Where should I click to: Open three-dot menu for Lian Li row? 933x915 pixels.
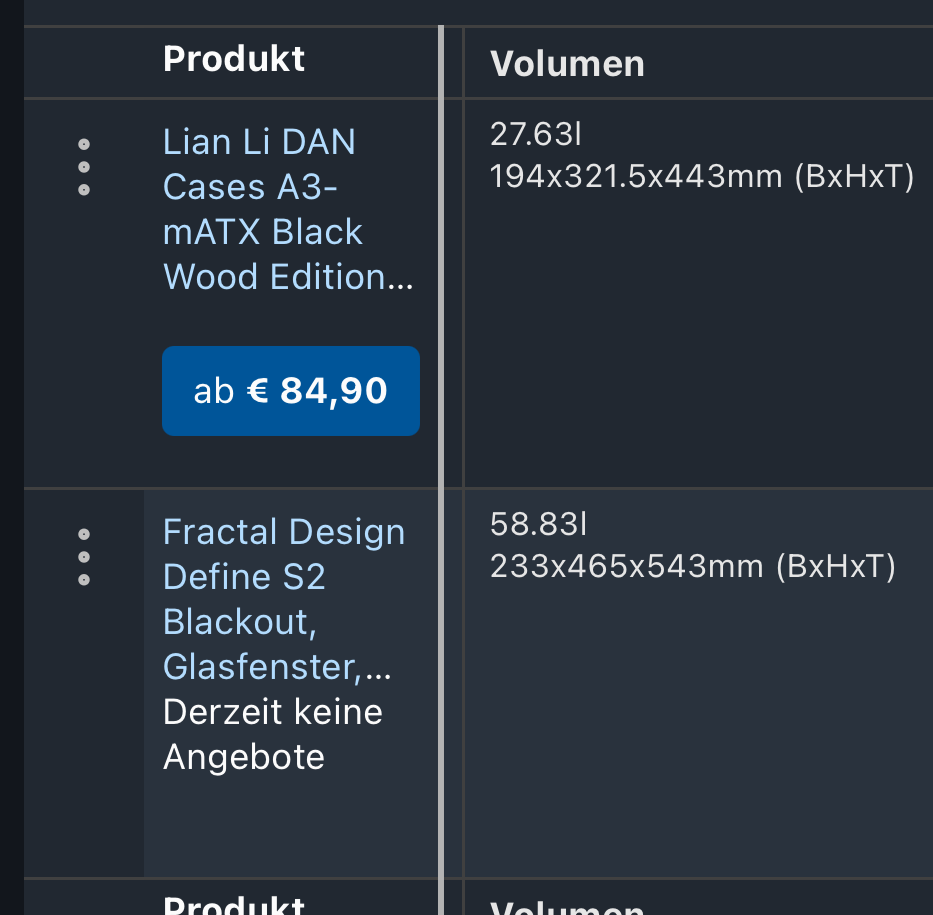point(84,167)
